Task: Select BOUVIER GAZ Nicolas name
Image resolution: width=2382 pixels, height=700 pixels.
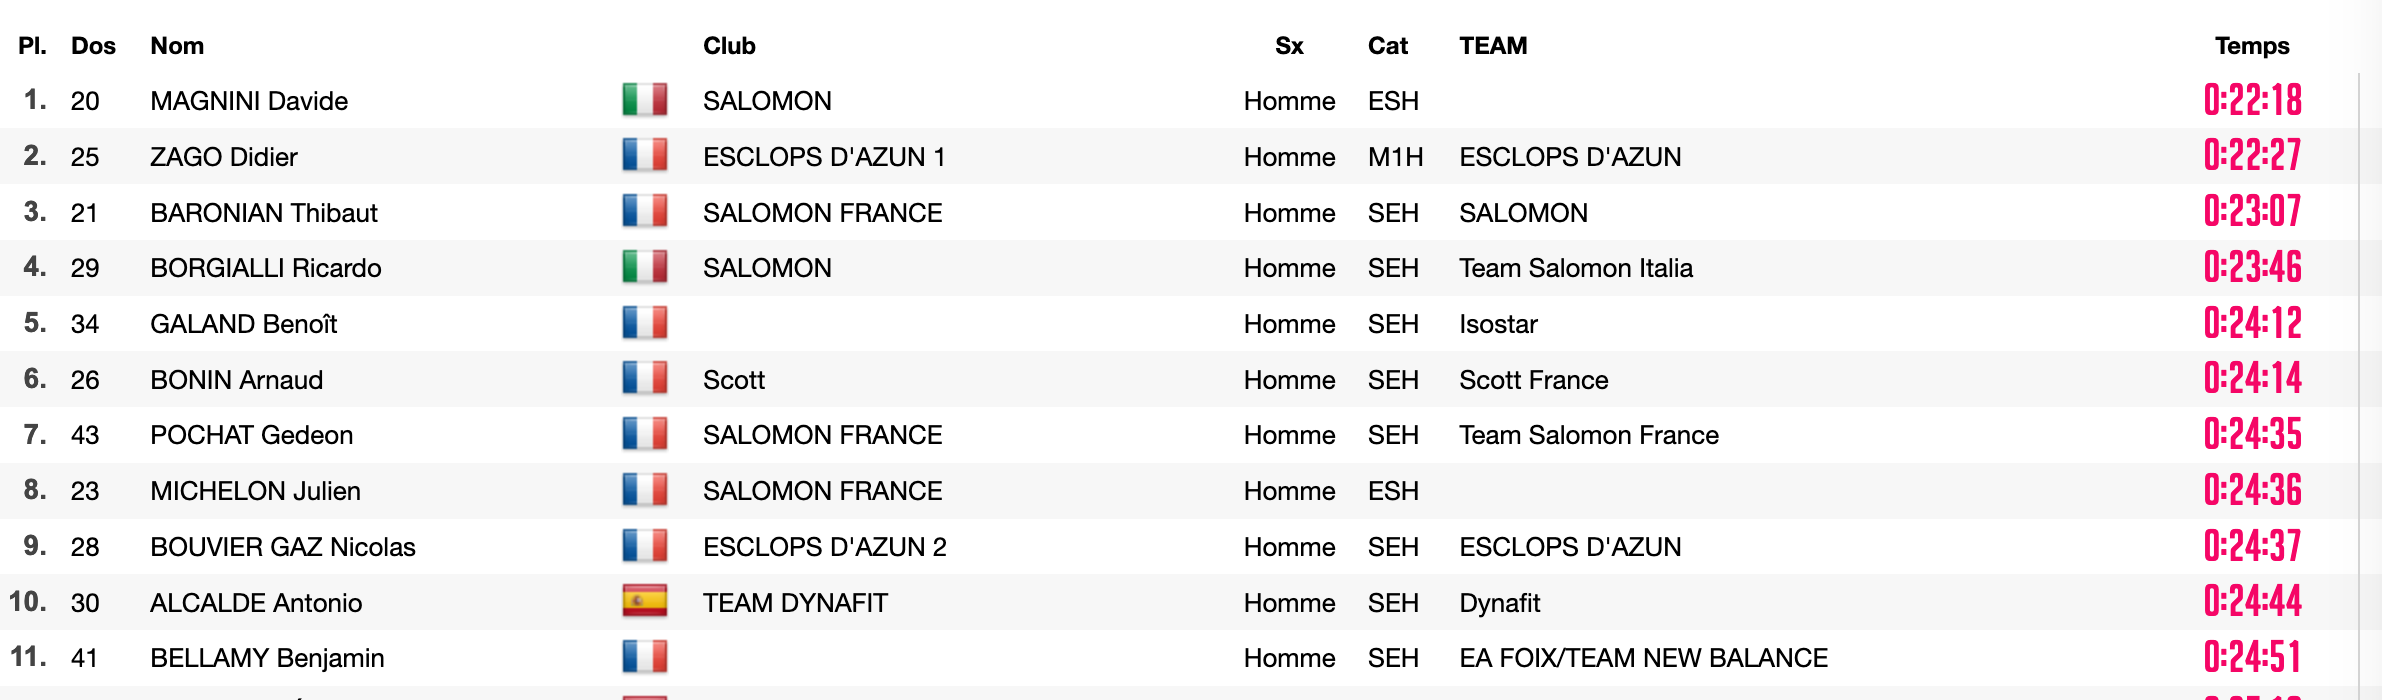Action: [x=283, y=547]
